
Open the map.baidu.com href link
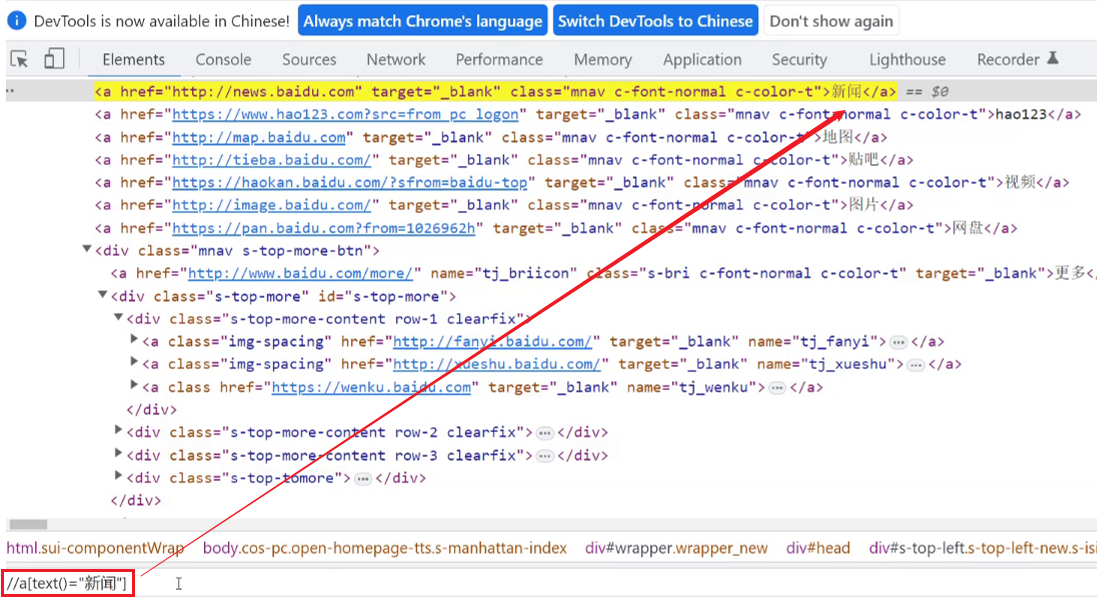(259, 137)
